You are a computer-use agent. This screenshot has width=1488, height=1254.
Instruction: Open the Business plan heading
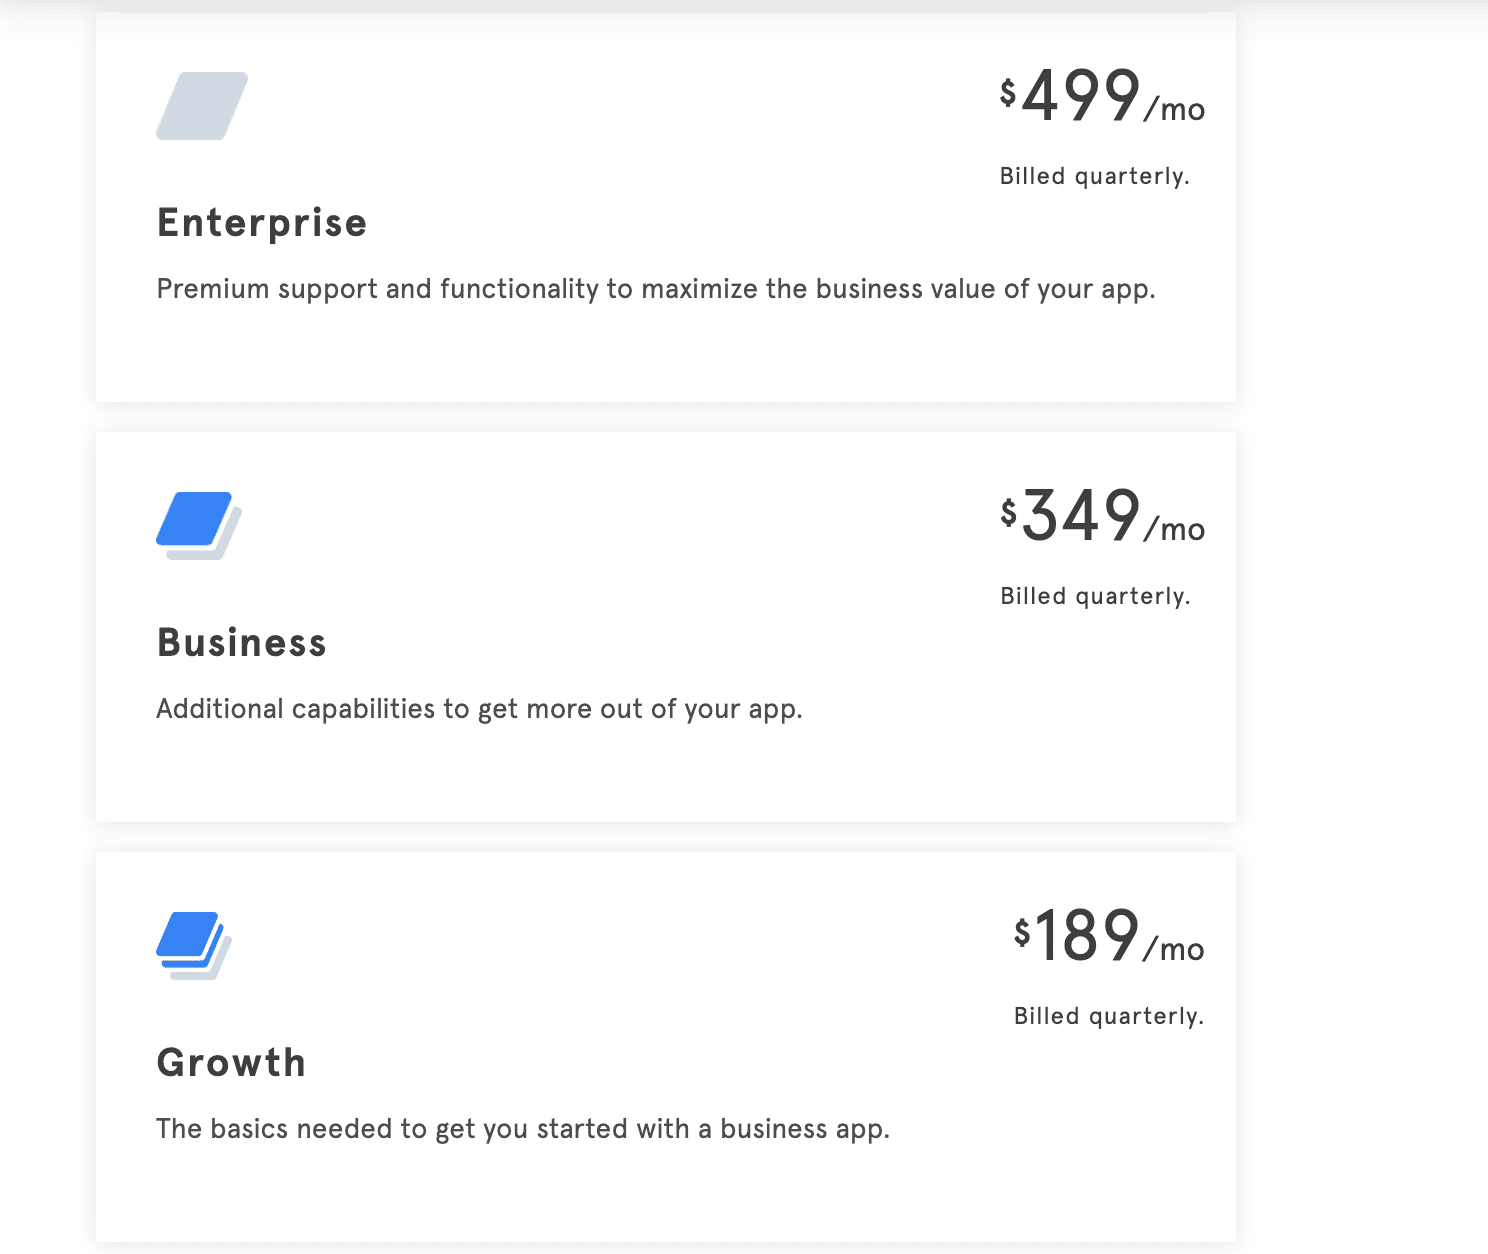pos(242,643)
